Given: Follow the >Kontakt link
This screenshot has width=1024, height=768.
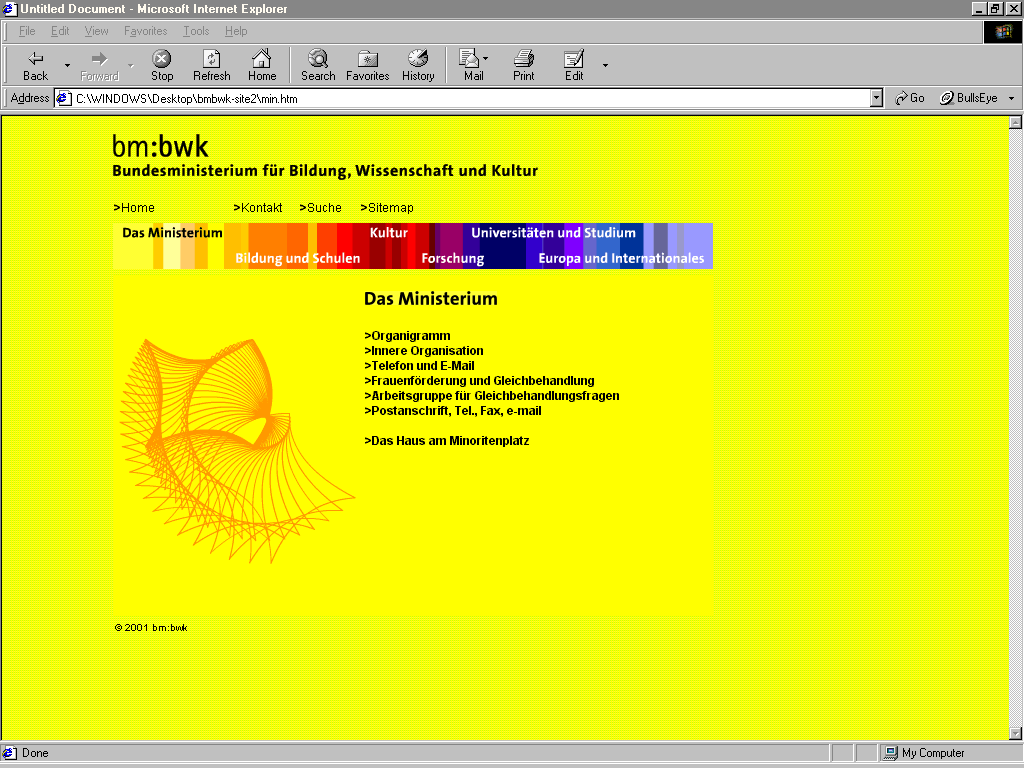Looking at the screenshot, I should click(258, 208).
